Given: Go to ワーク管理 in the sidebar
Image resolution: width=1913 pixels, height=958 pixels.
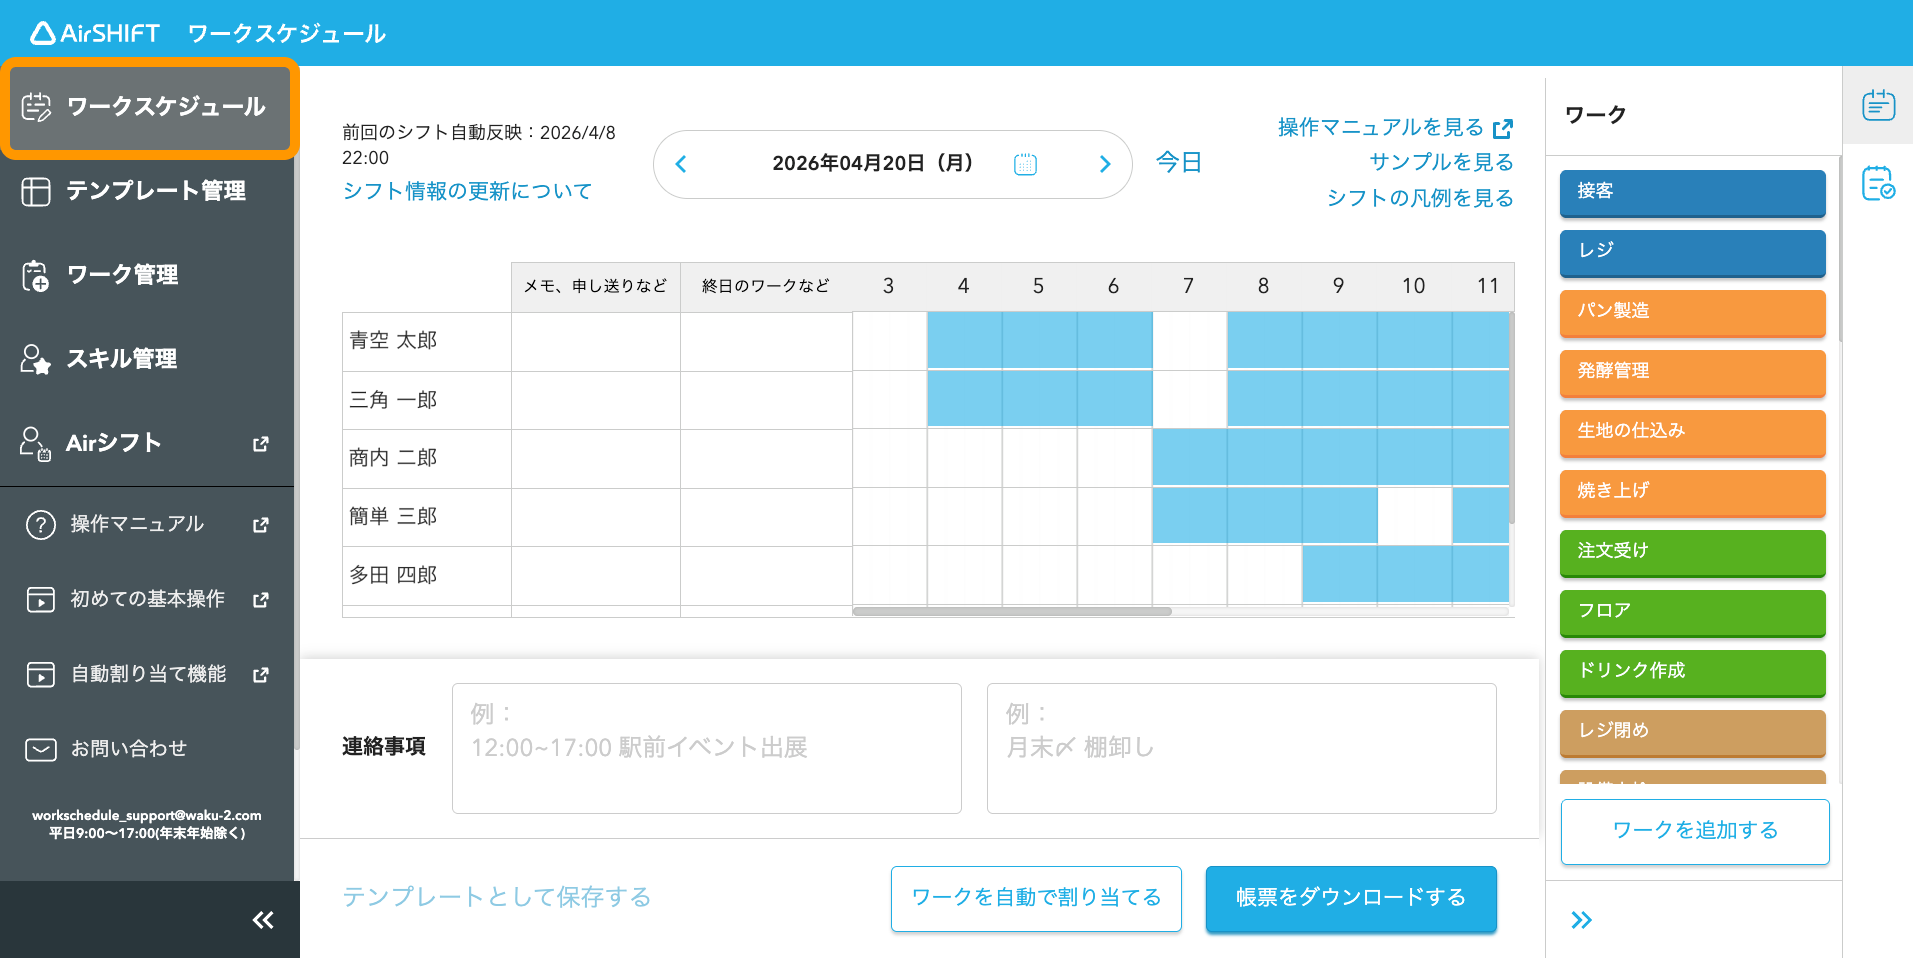Looking at the screenshot, I should [x=147, y=275].
